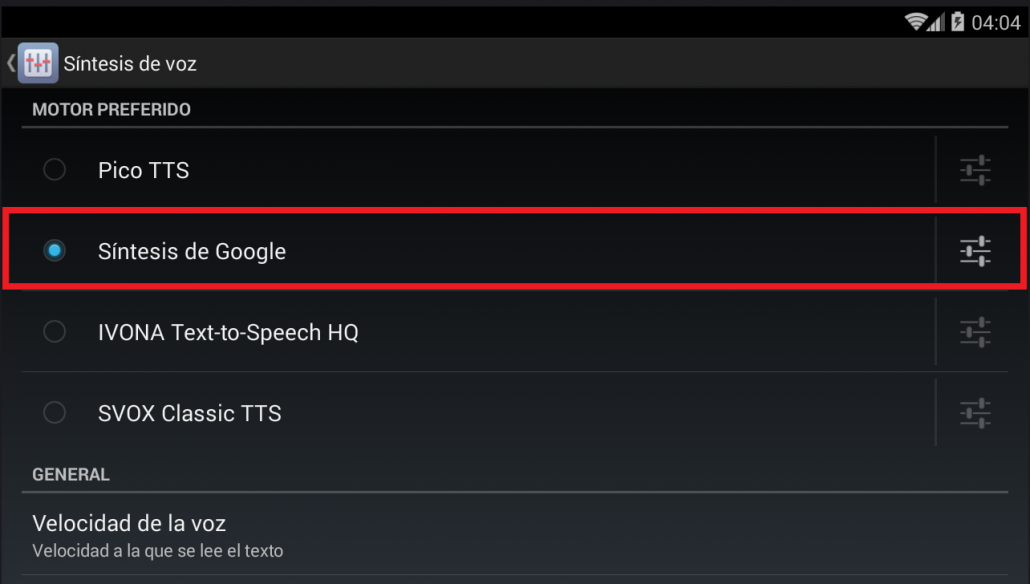The height and width of the screenshot is (584, 1030).
Task: Tap the clock showing 04:04
Action: 996,23
